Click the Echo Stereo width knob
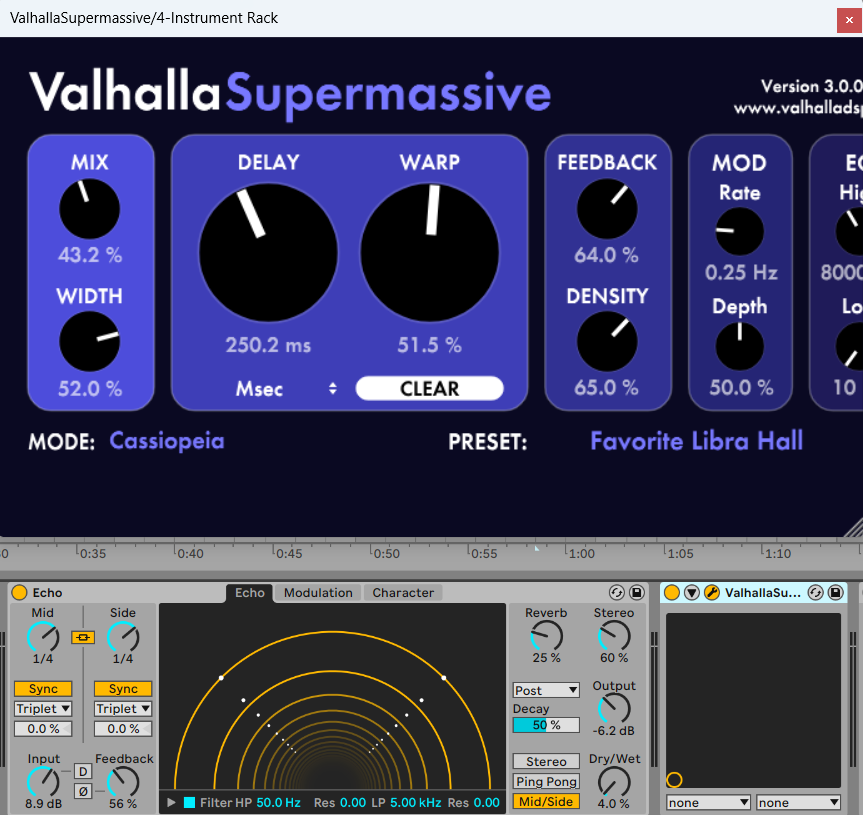 (x=614, y=637)
